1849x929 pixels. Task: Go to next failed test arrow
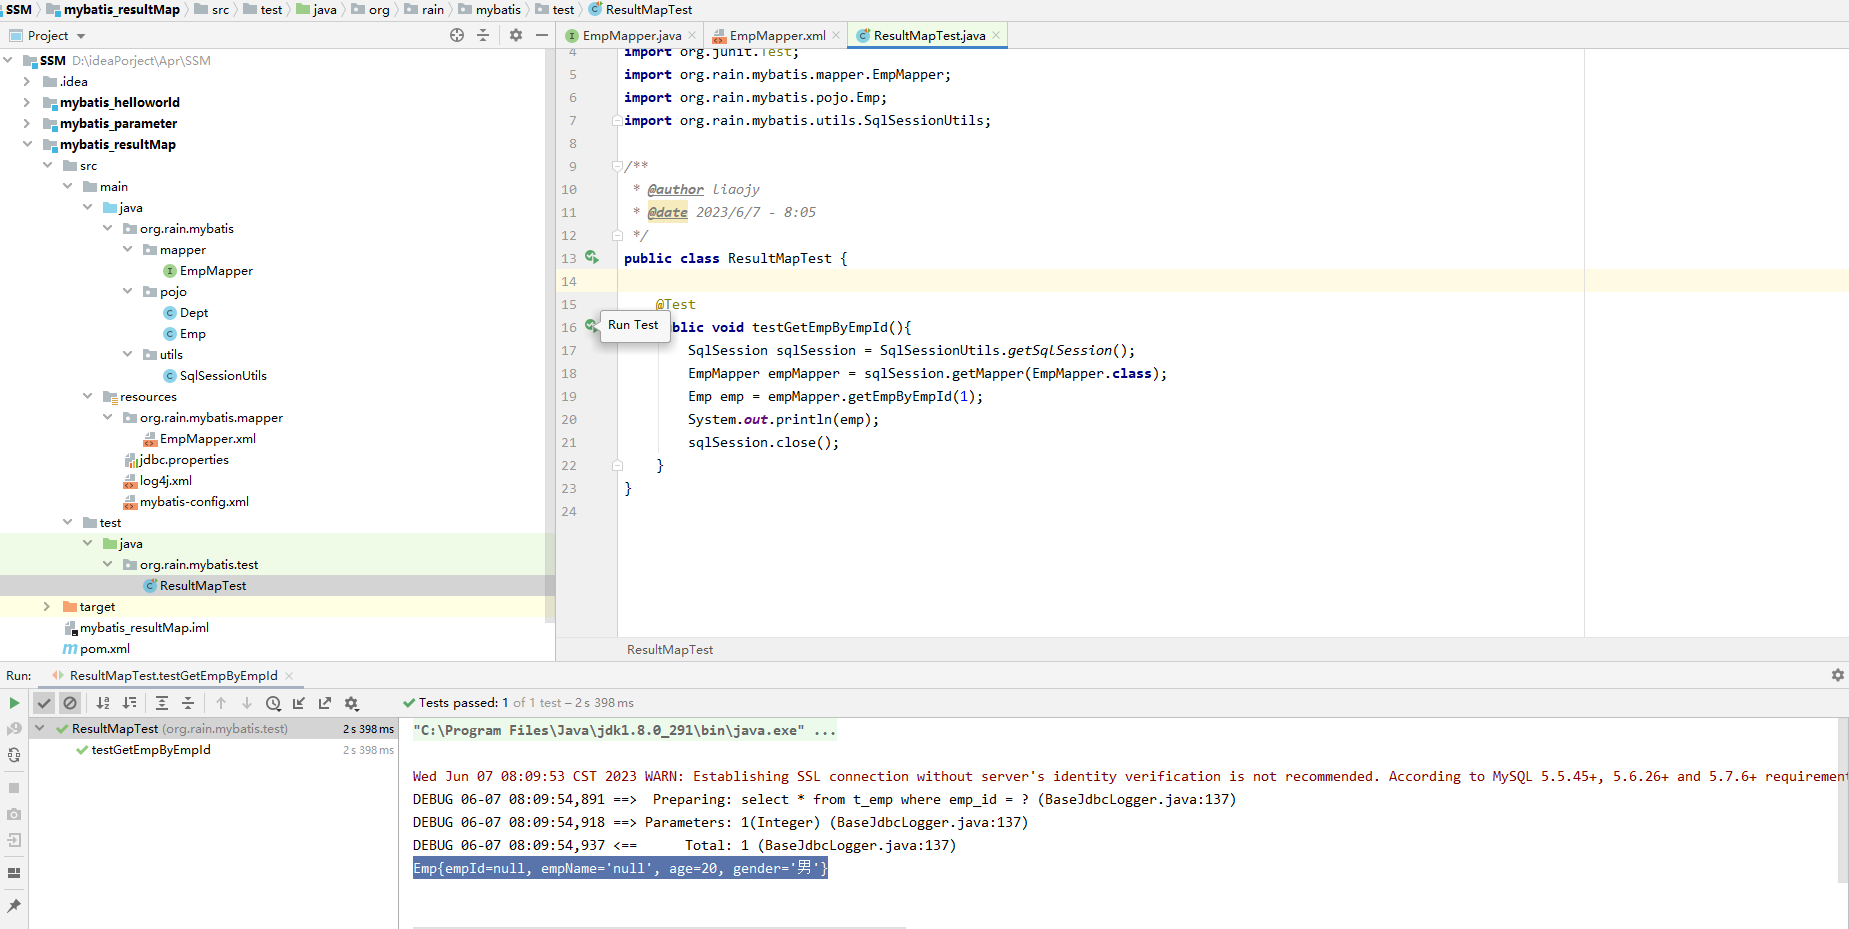pyautogui.click(x=247, y=703)
